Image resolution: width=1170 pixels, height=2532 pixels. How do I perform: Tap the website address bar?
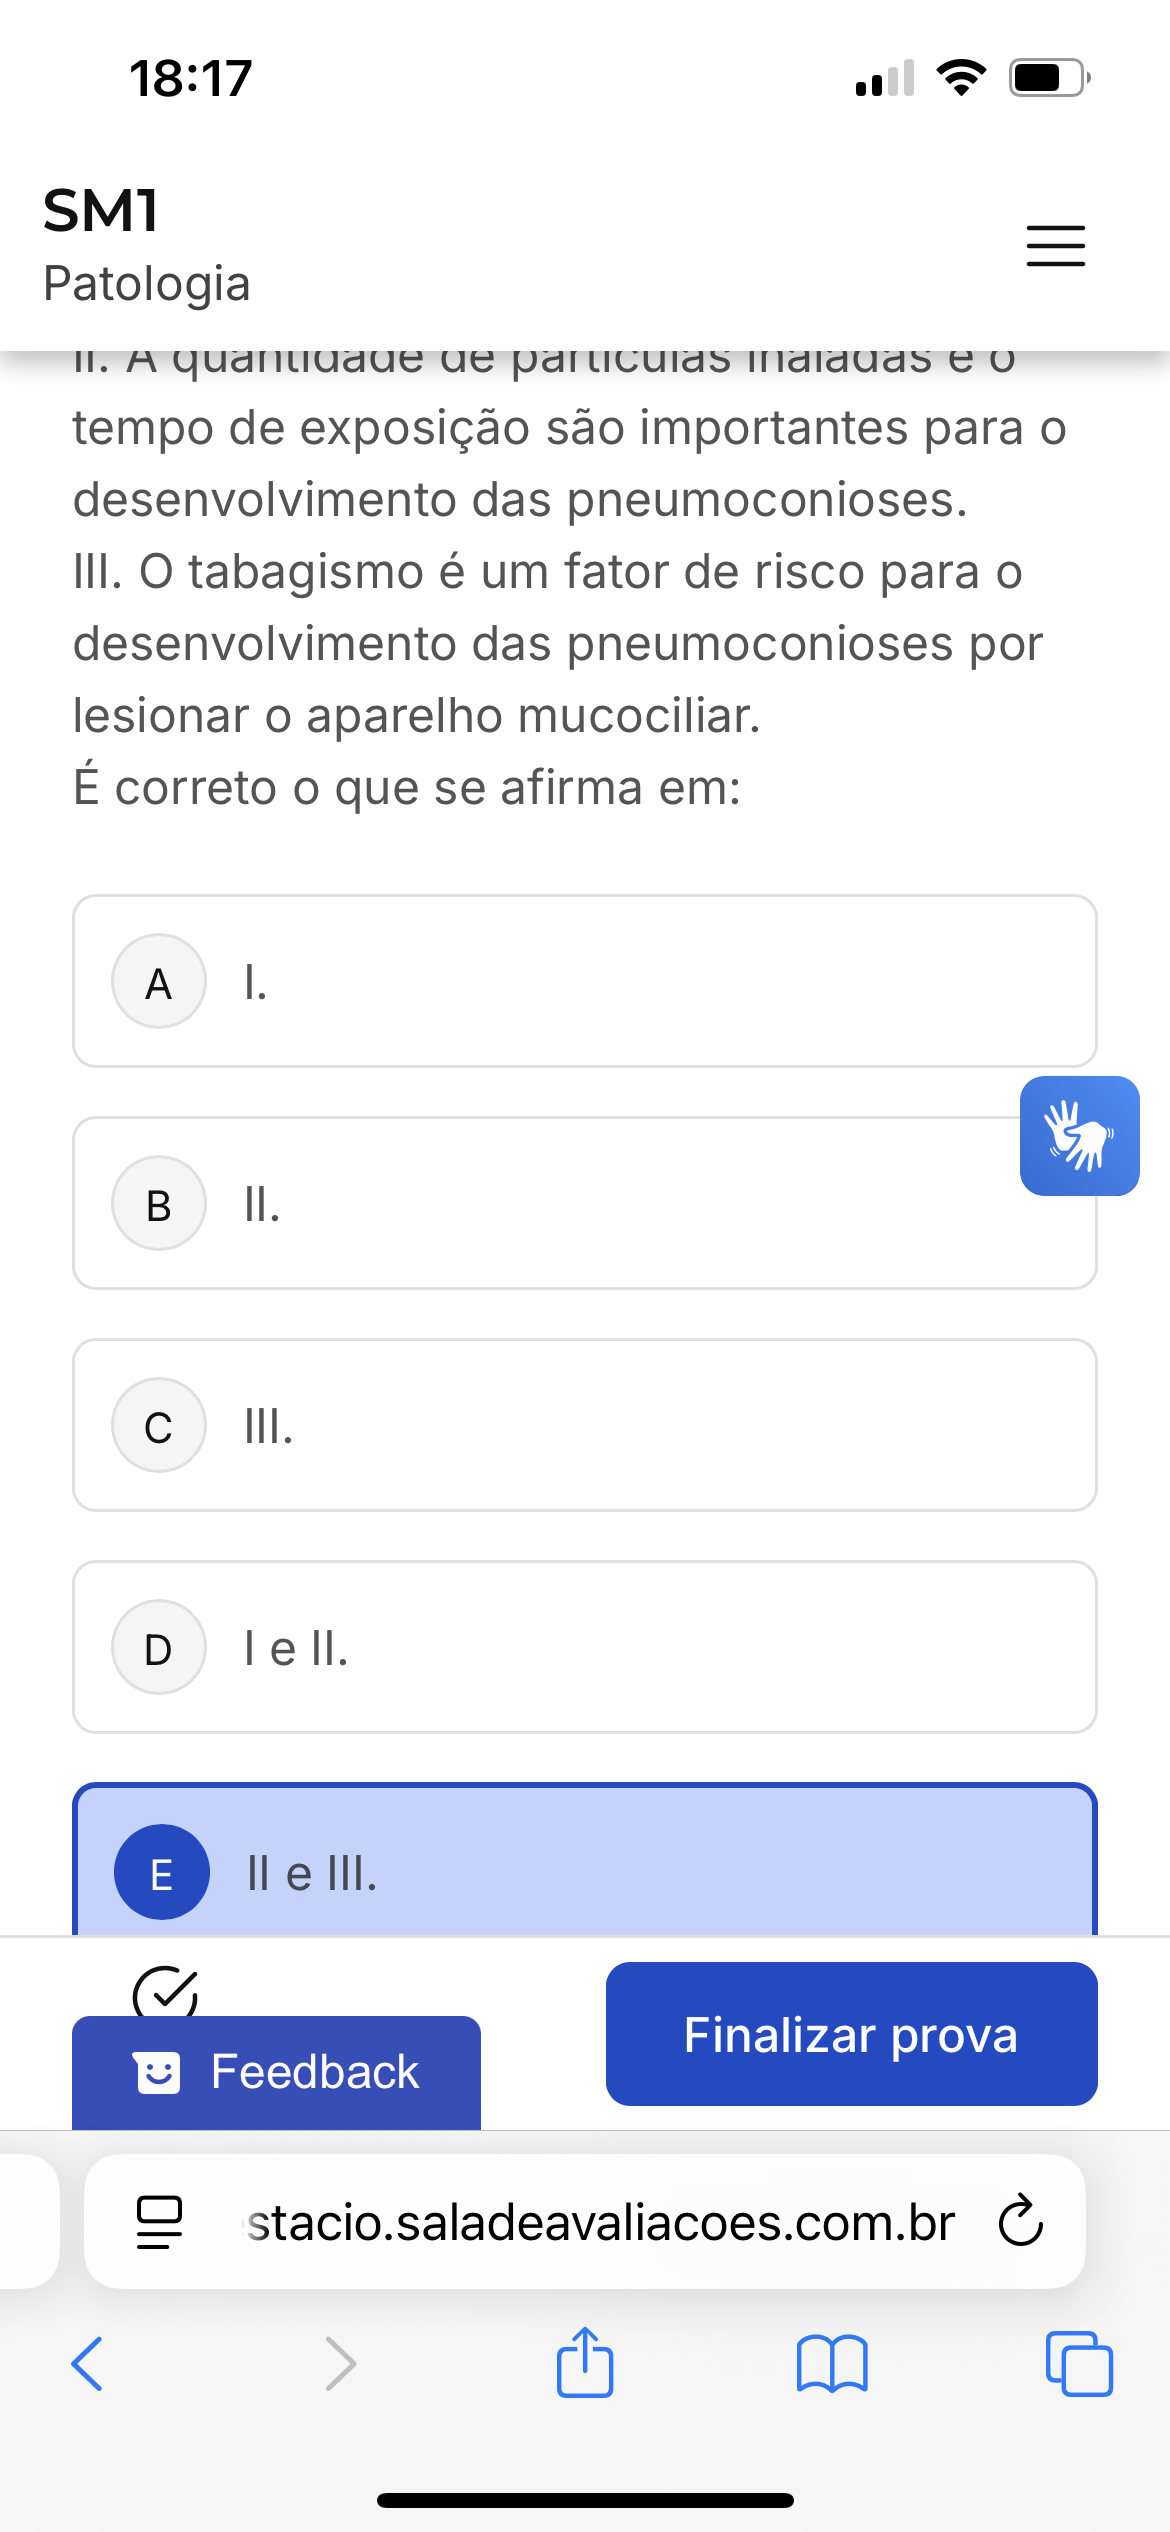pos(600,2222)
